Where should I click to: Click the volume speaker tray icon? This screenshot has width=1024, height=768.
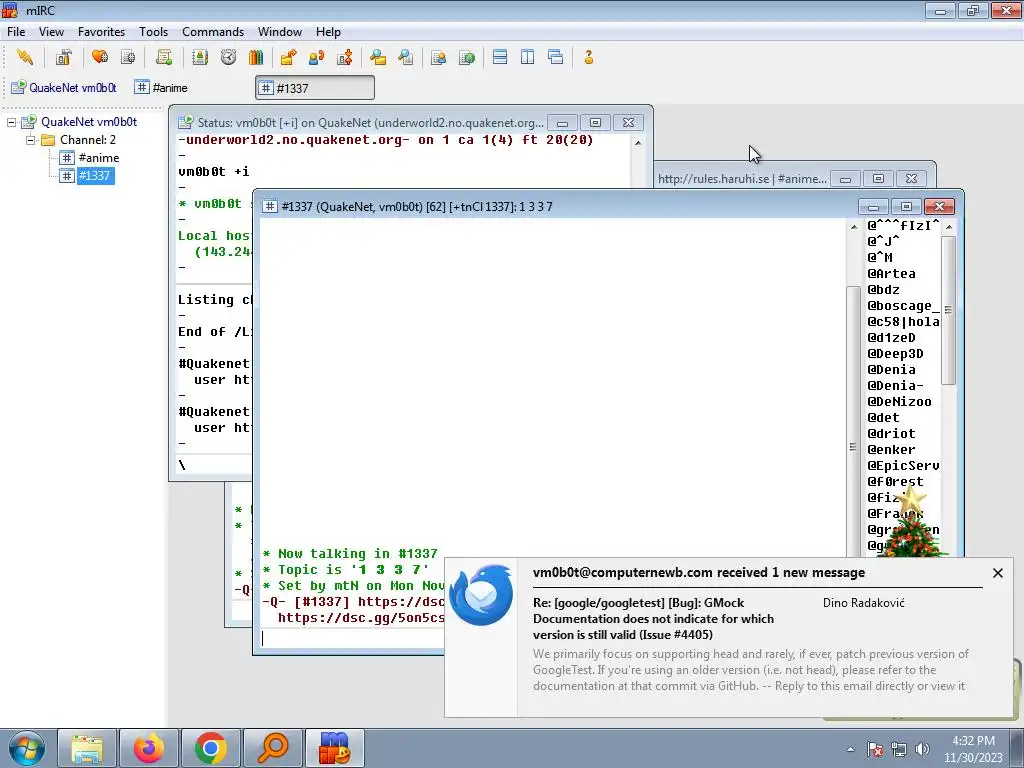point(922,749)
